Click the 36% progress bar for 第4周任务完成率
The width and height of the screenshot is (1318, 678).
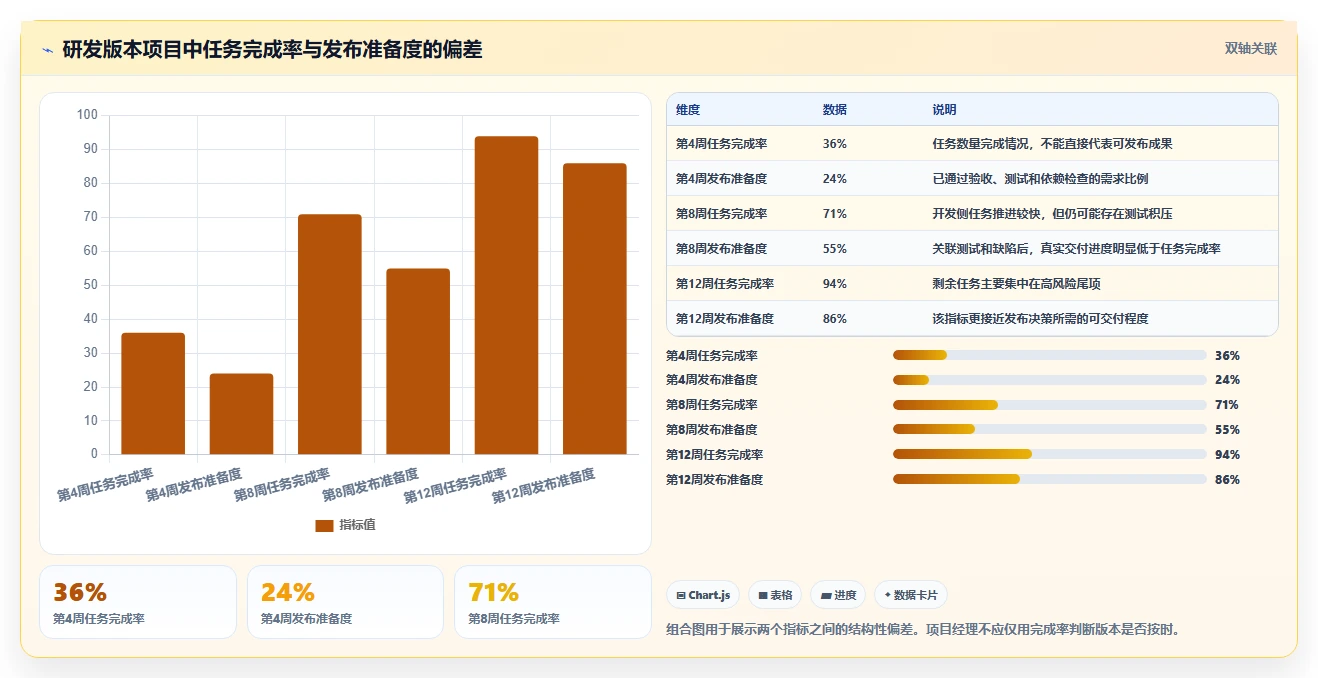(1050, 355)
